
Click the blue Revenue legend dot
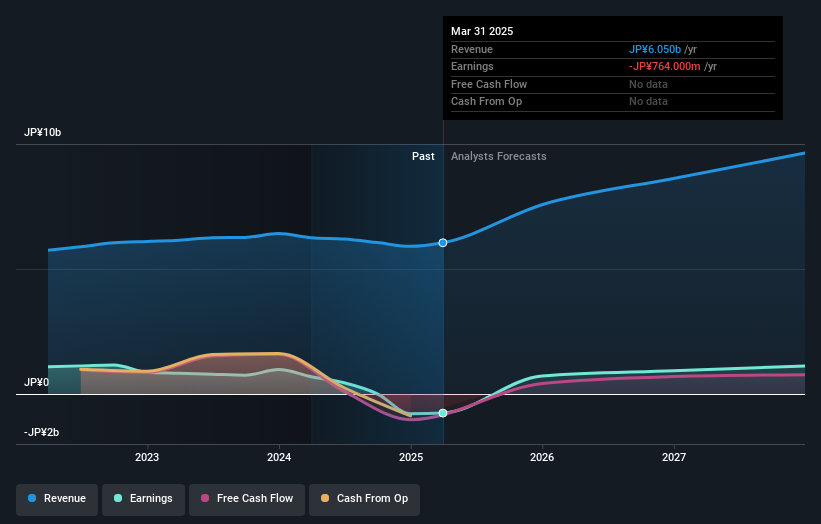(x=32, y=498)
